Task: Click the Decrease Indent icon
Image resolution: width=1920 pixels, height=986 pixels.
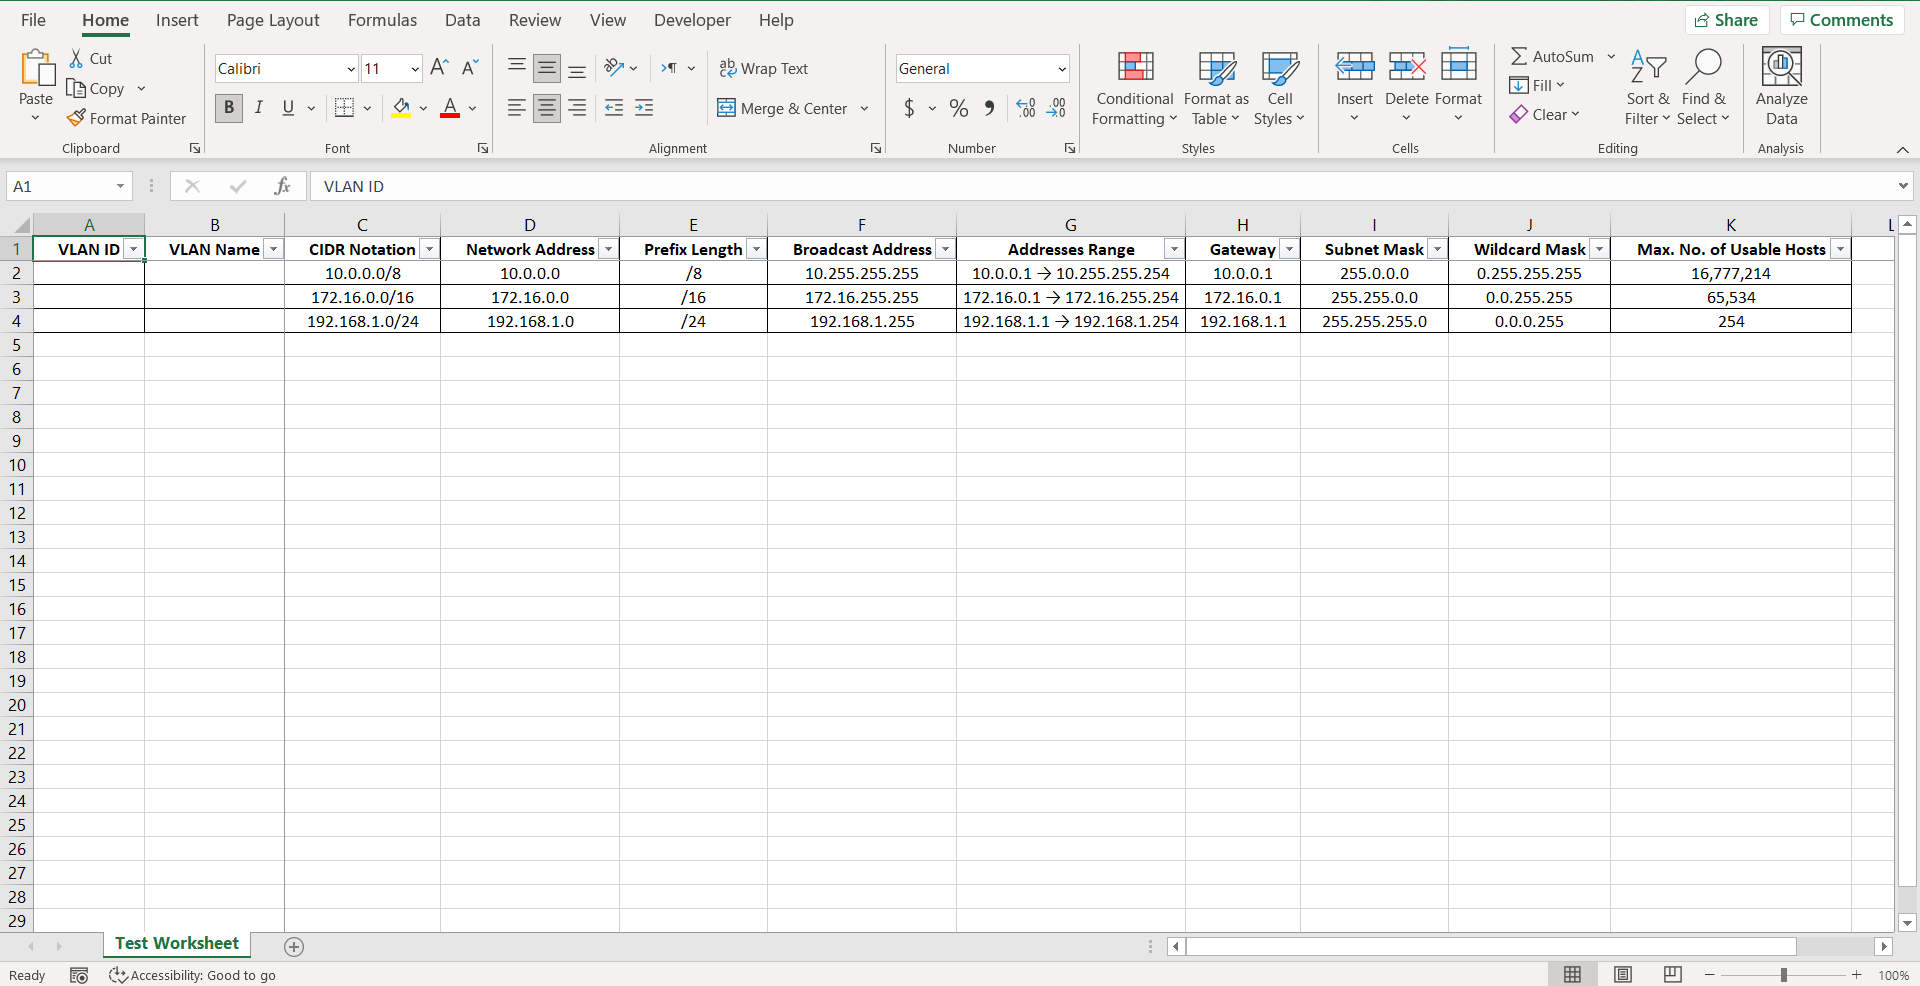Action: pyautogui.click(x=614, y=108)
